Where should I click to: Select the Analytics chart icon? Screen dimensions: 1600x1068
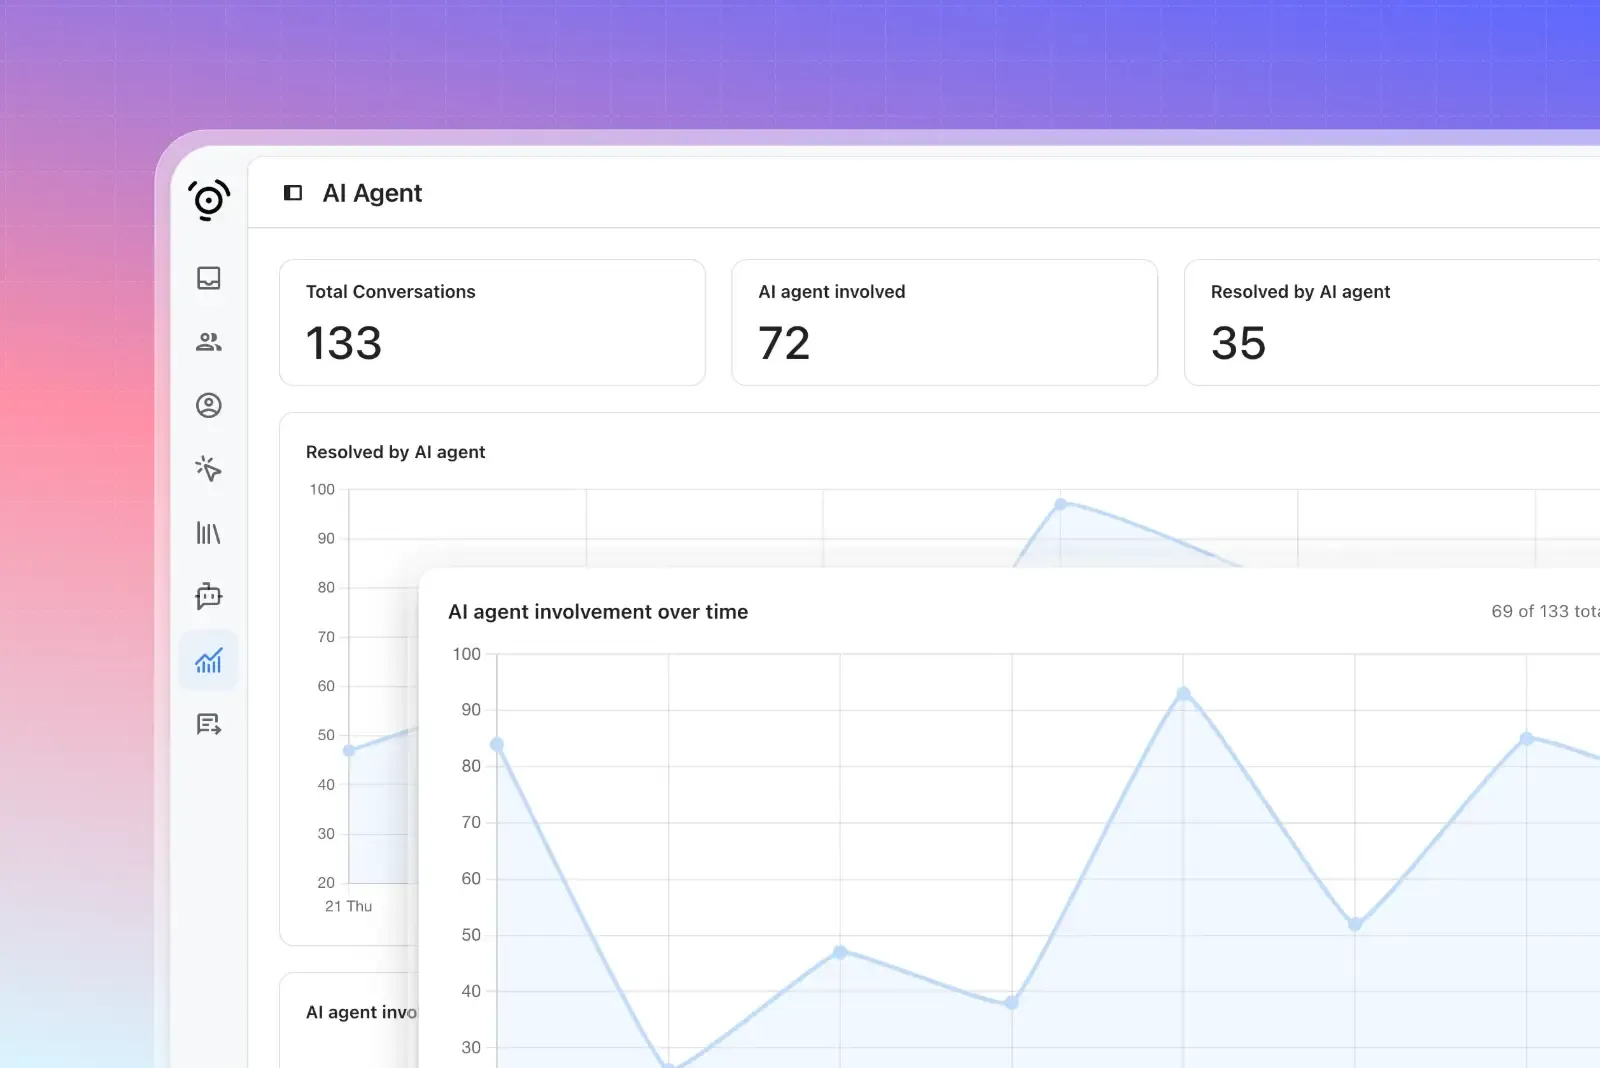[x=209, y=660]
